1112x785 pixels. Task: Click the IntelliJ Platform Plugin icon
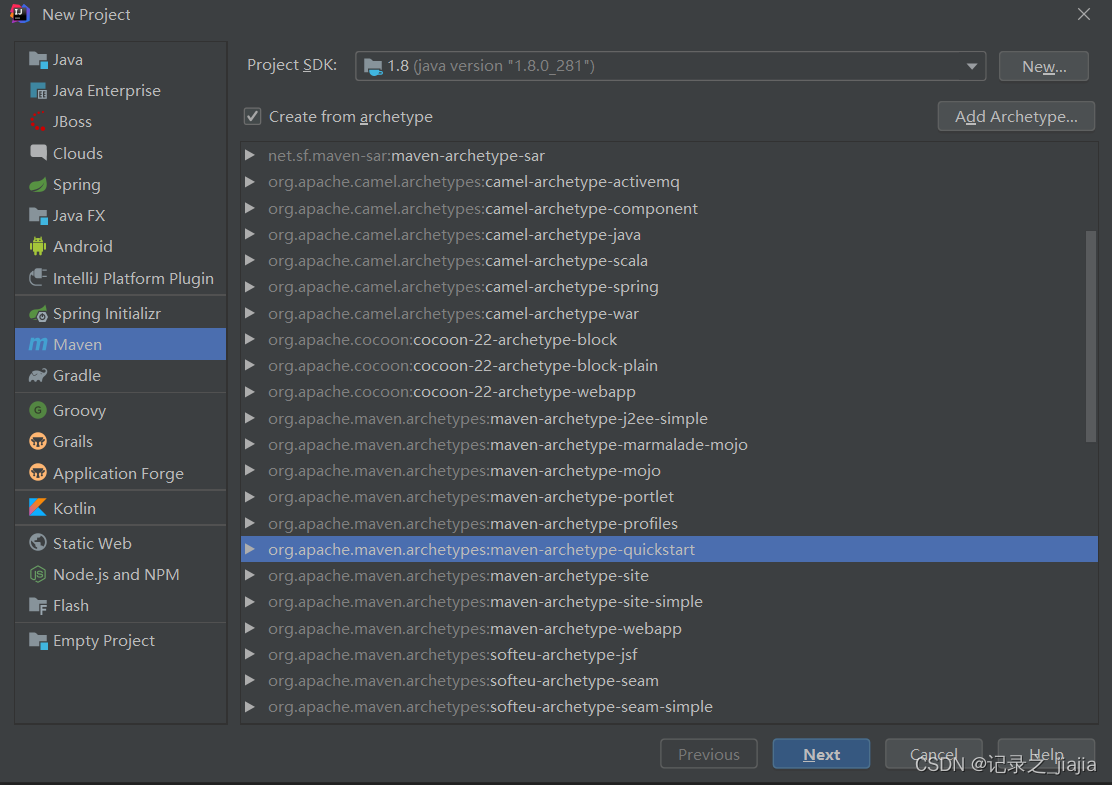pos(38,277)
